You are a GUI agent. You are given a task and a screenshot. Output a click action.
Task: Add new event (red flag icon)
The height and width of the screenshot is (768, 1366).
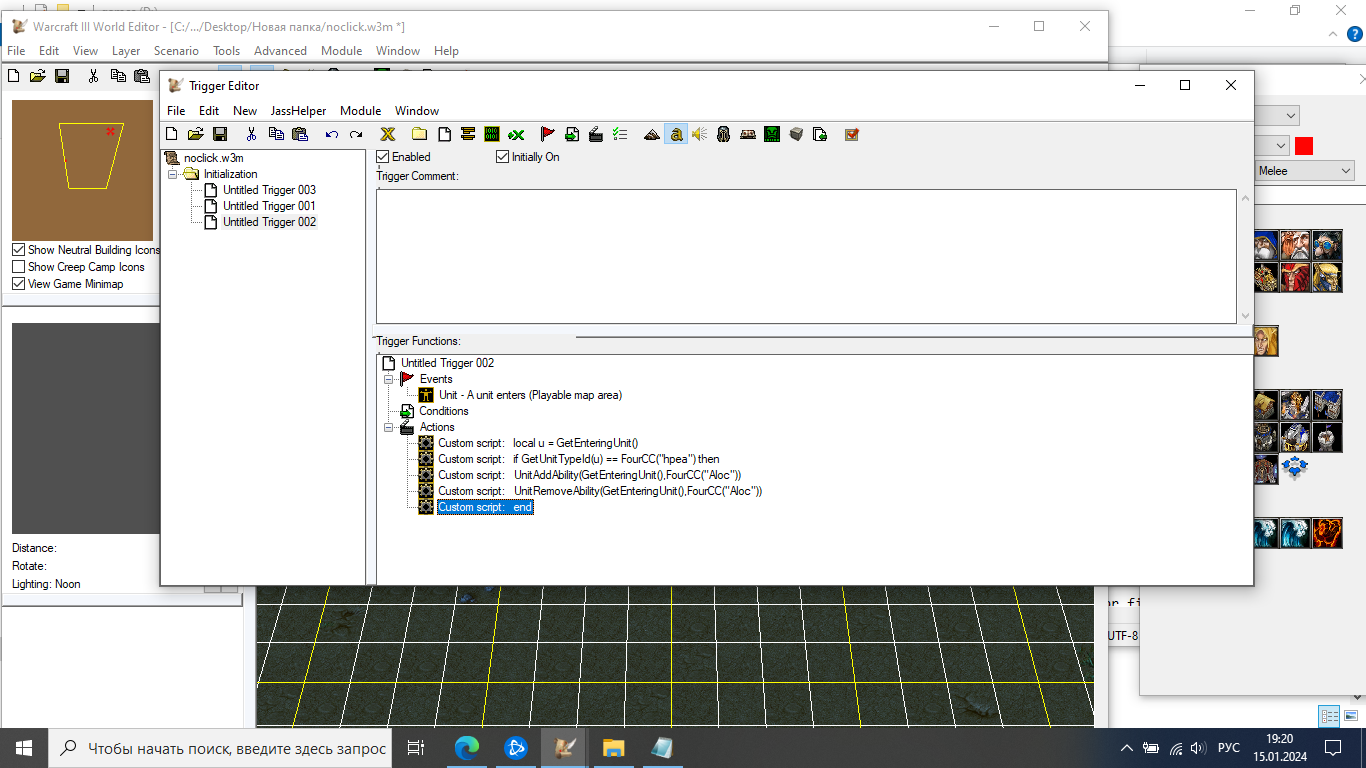(x=547, y=134)
